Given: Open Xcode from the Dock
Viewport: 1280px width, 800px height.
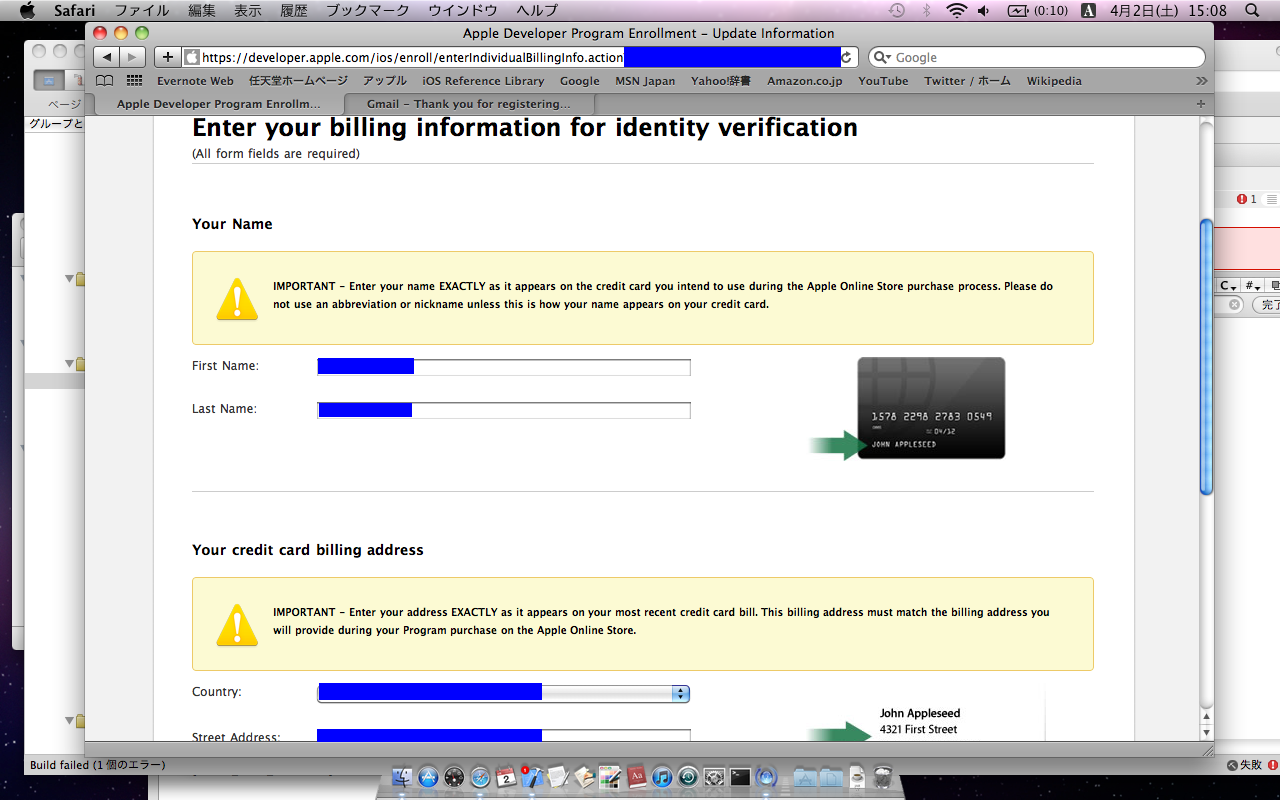Looking at the screenshot, I should click(532, 777).
